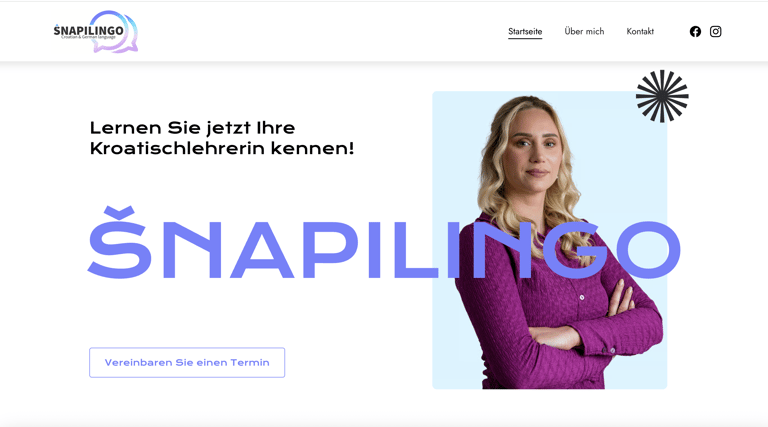768x427 pixels.
Task: Click the letter O at end of ŠNAPILINGO
Action: pyautogui.click(x=648, y=250)
